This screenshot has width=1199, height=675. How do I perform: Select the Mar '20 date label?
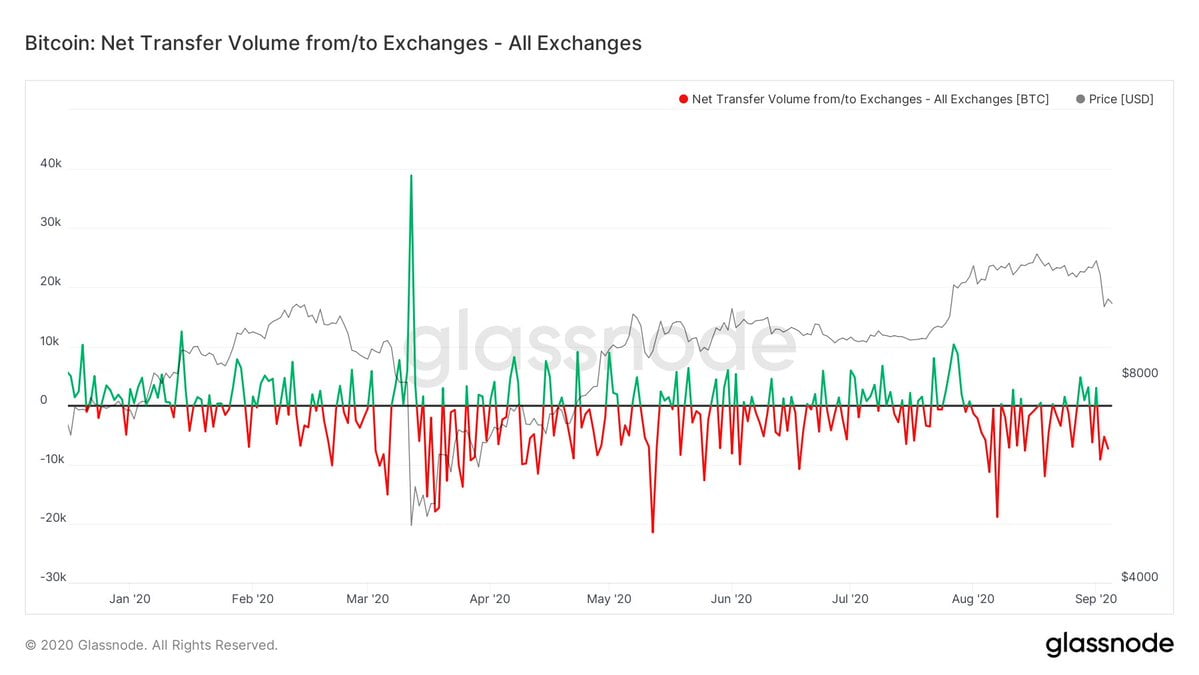point(368,599)
